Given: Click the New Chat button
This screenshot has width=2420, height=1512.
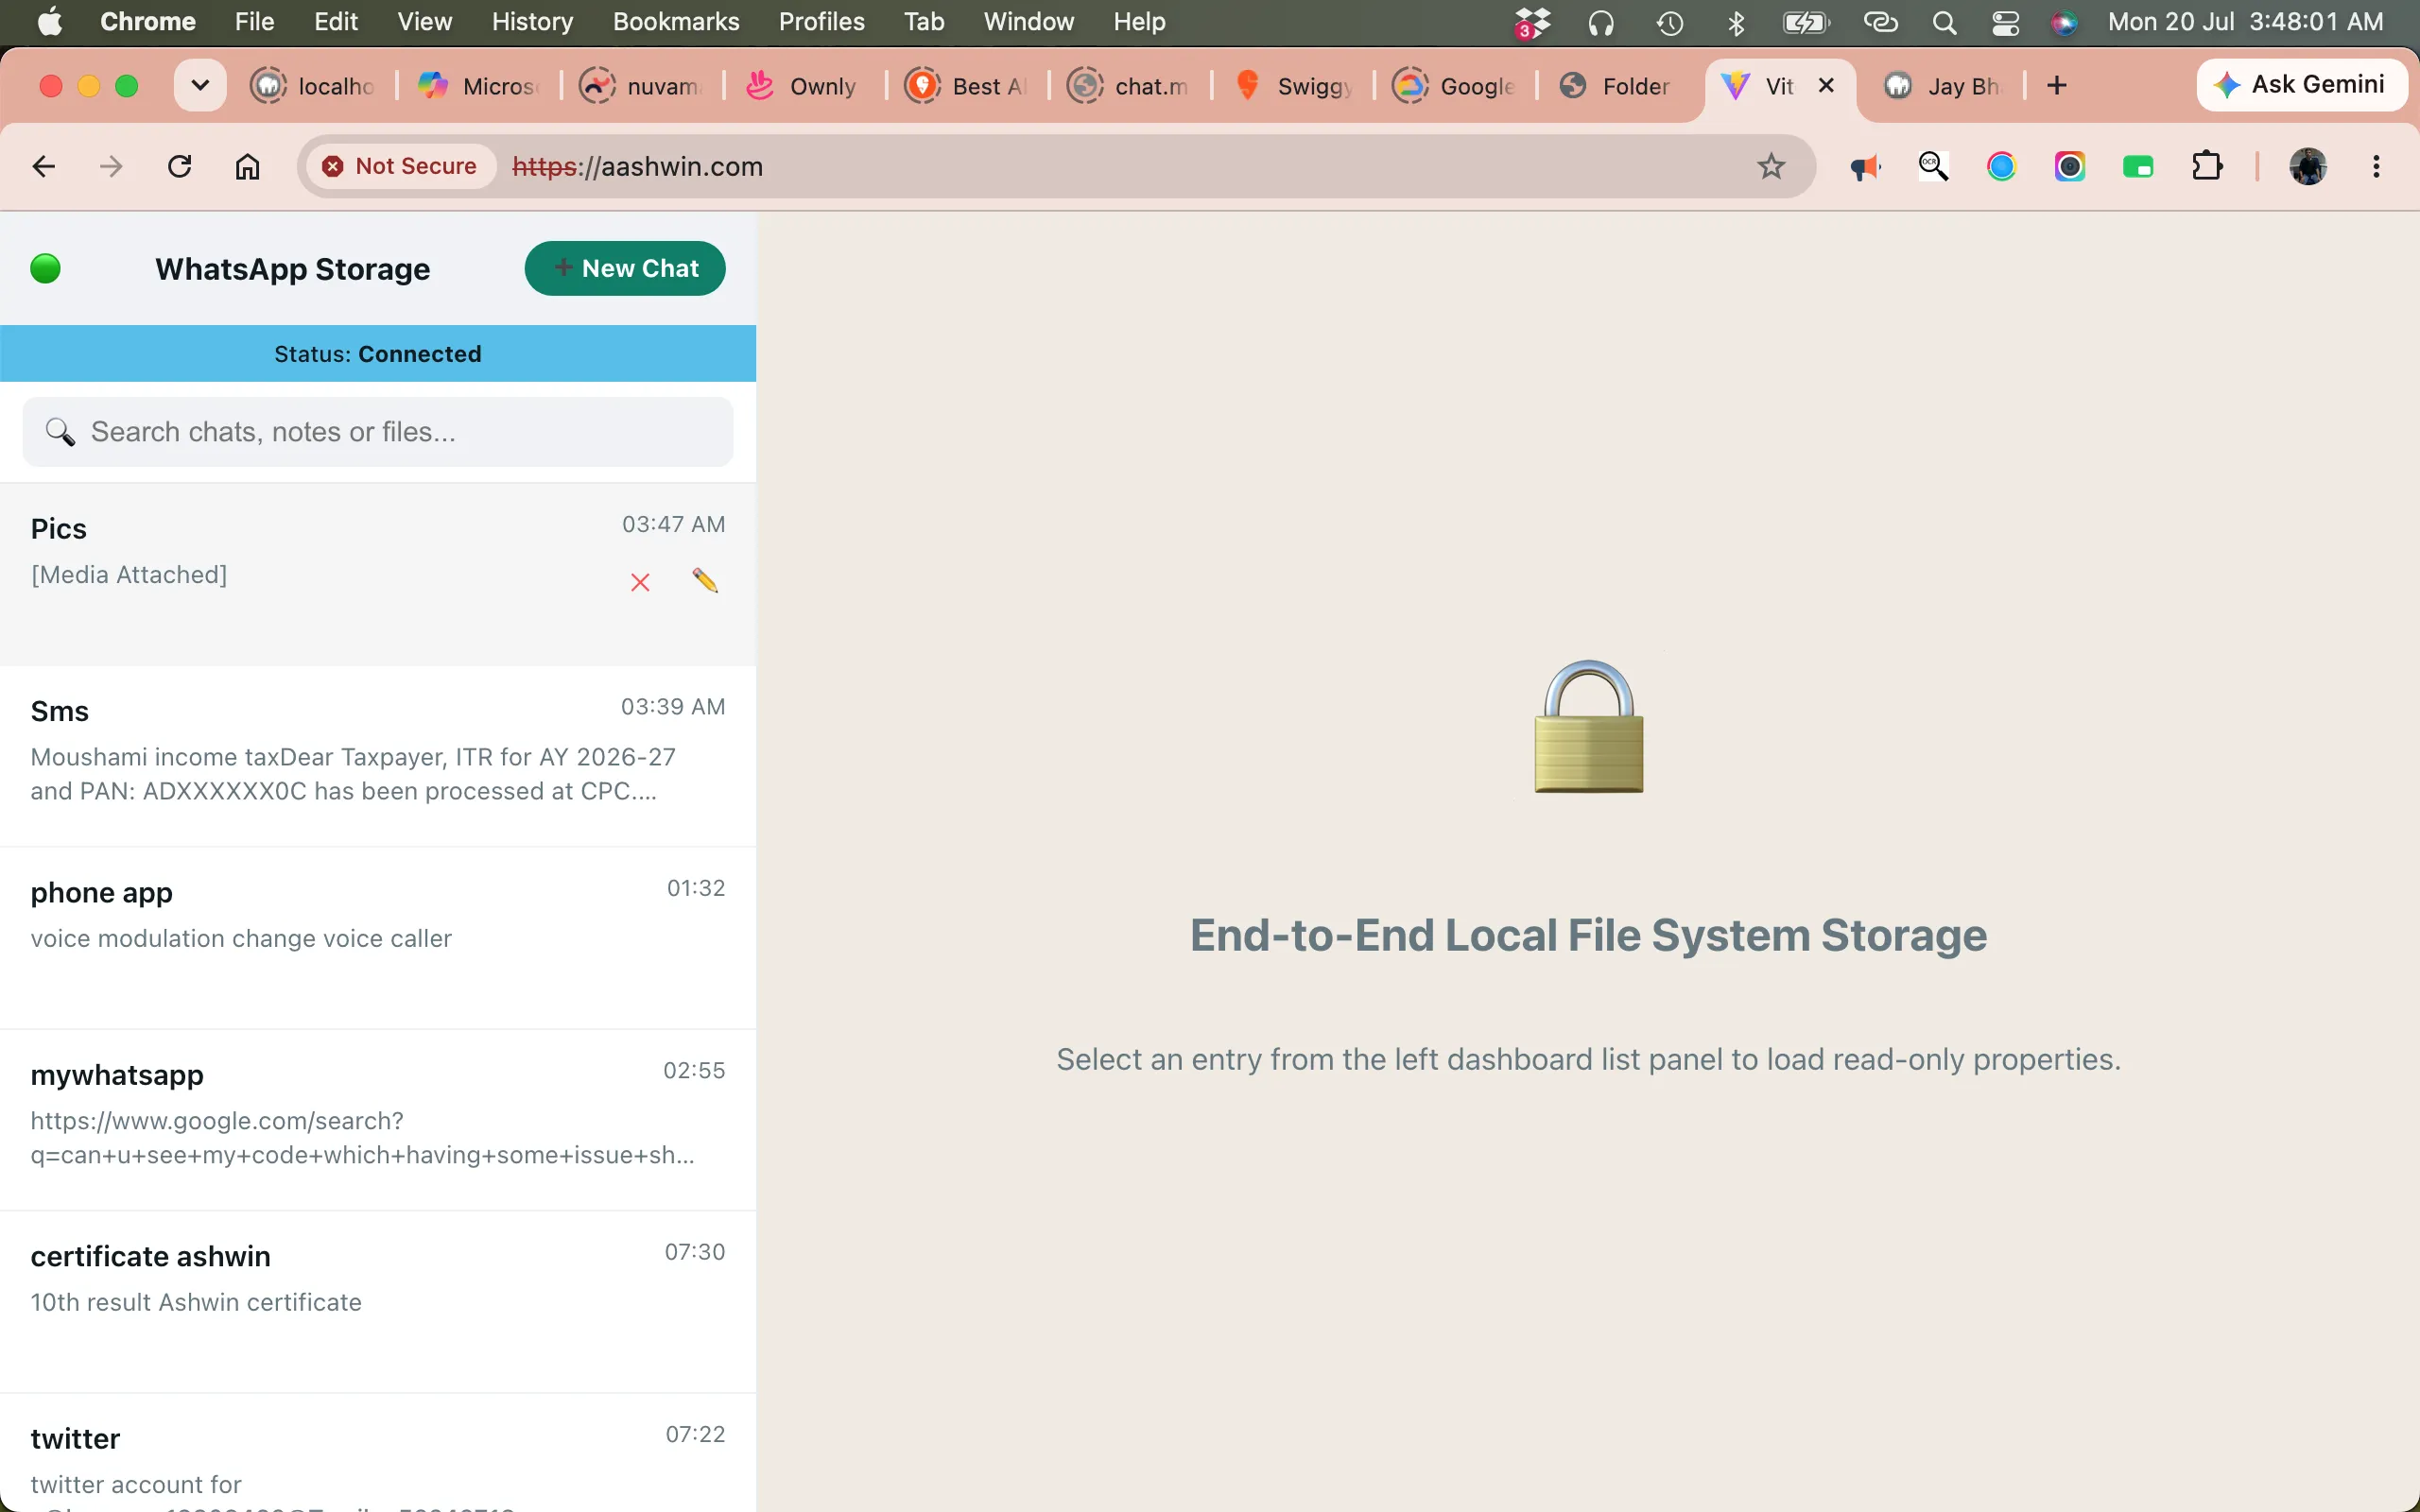Looking at the screenshot, I should click(625, 268).
